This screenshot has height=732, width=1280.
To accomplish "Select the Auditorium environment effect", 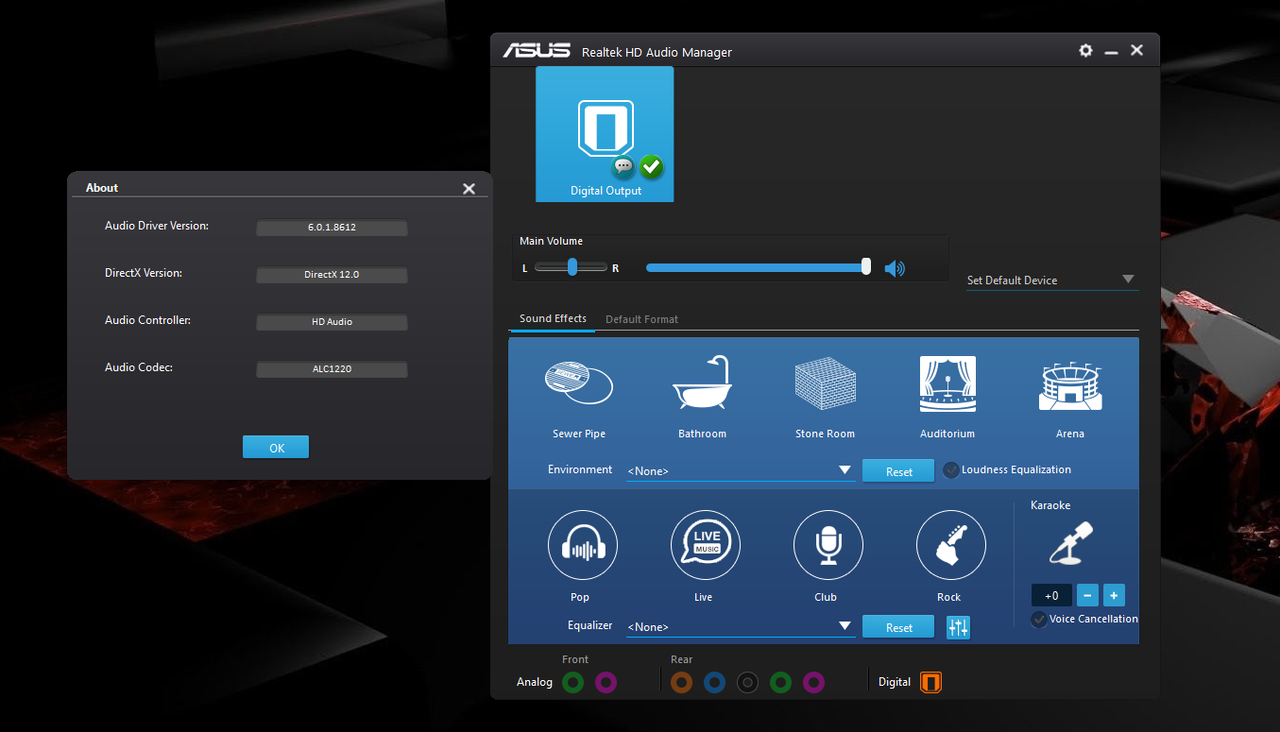I will point(947,384).
